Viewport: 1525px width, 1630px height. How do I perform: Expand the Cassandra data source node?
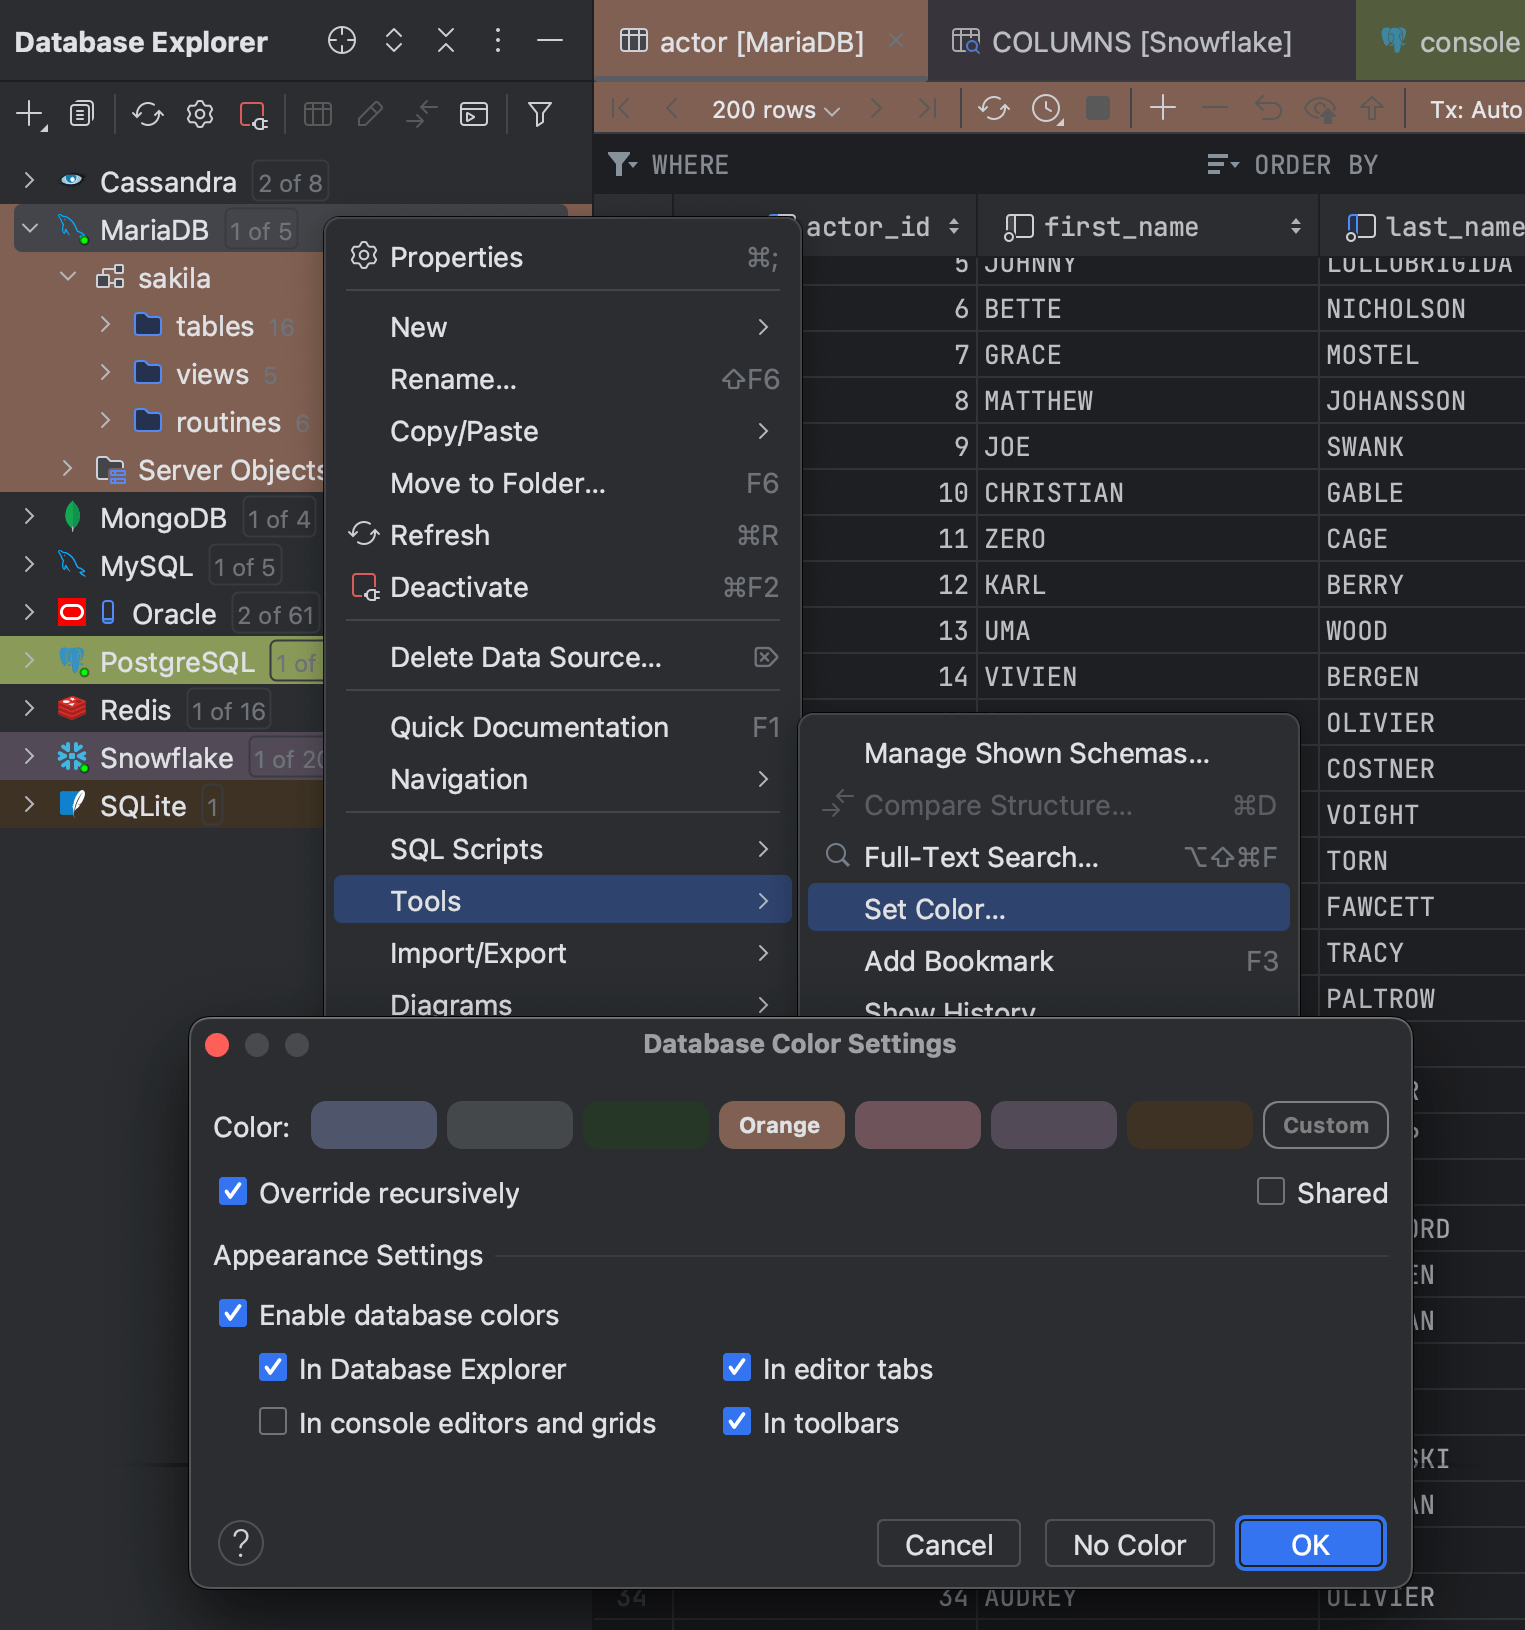(x=29, y=181)
